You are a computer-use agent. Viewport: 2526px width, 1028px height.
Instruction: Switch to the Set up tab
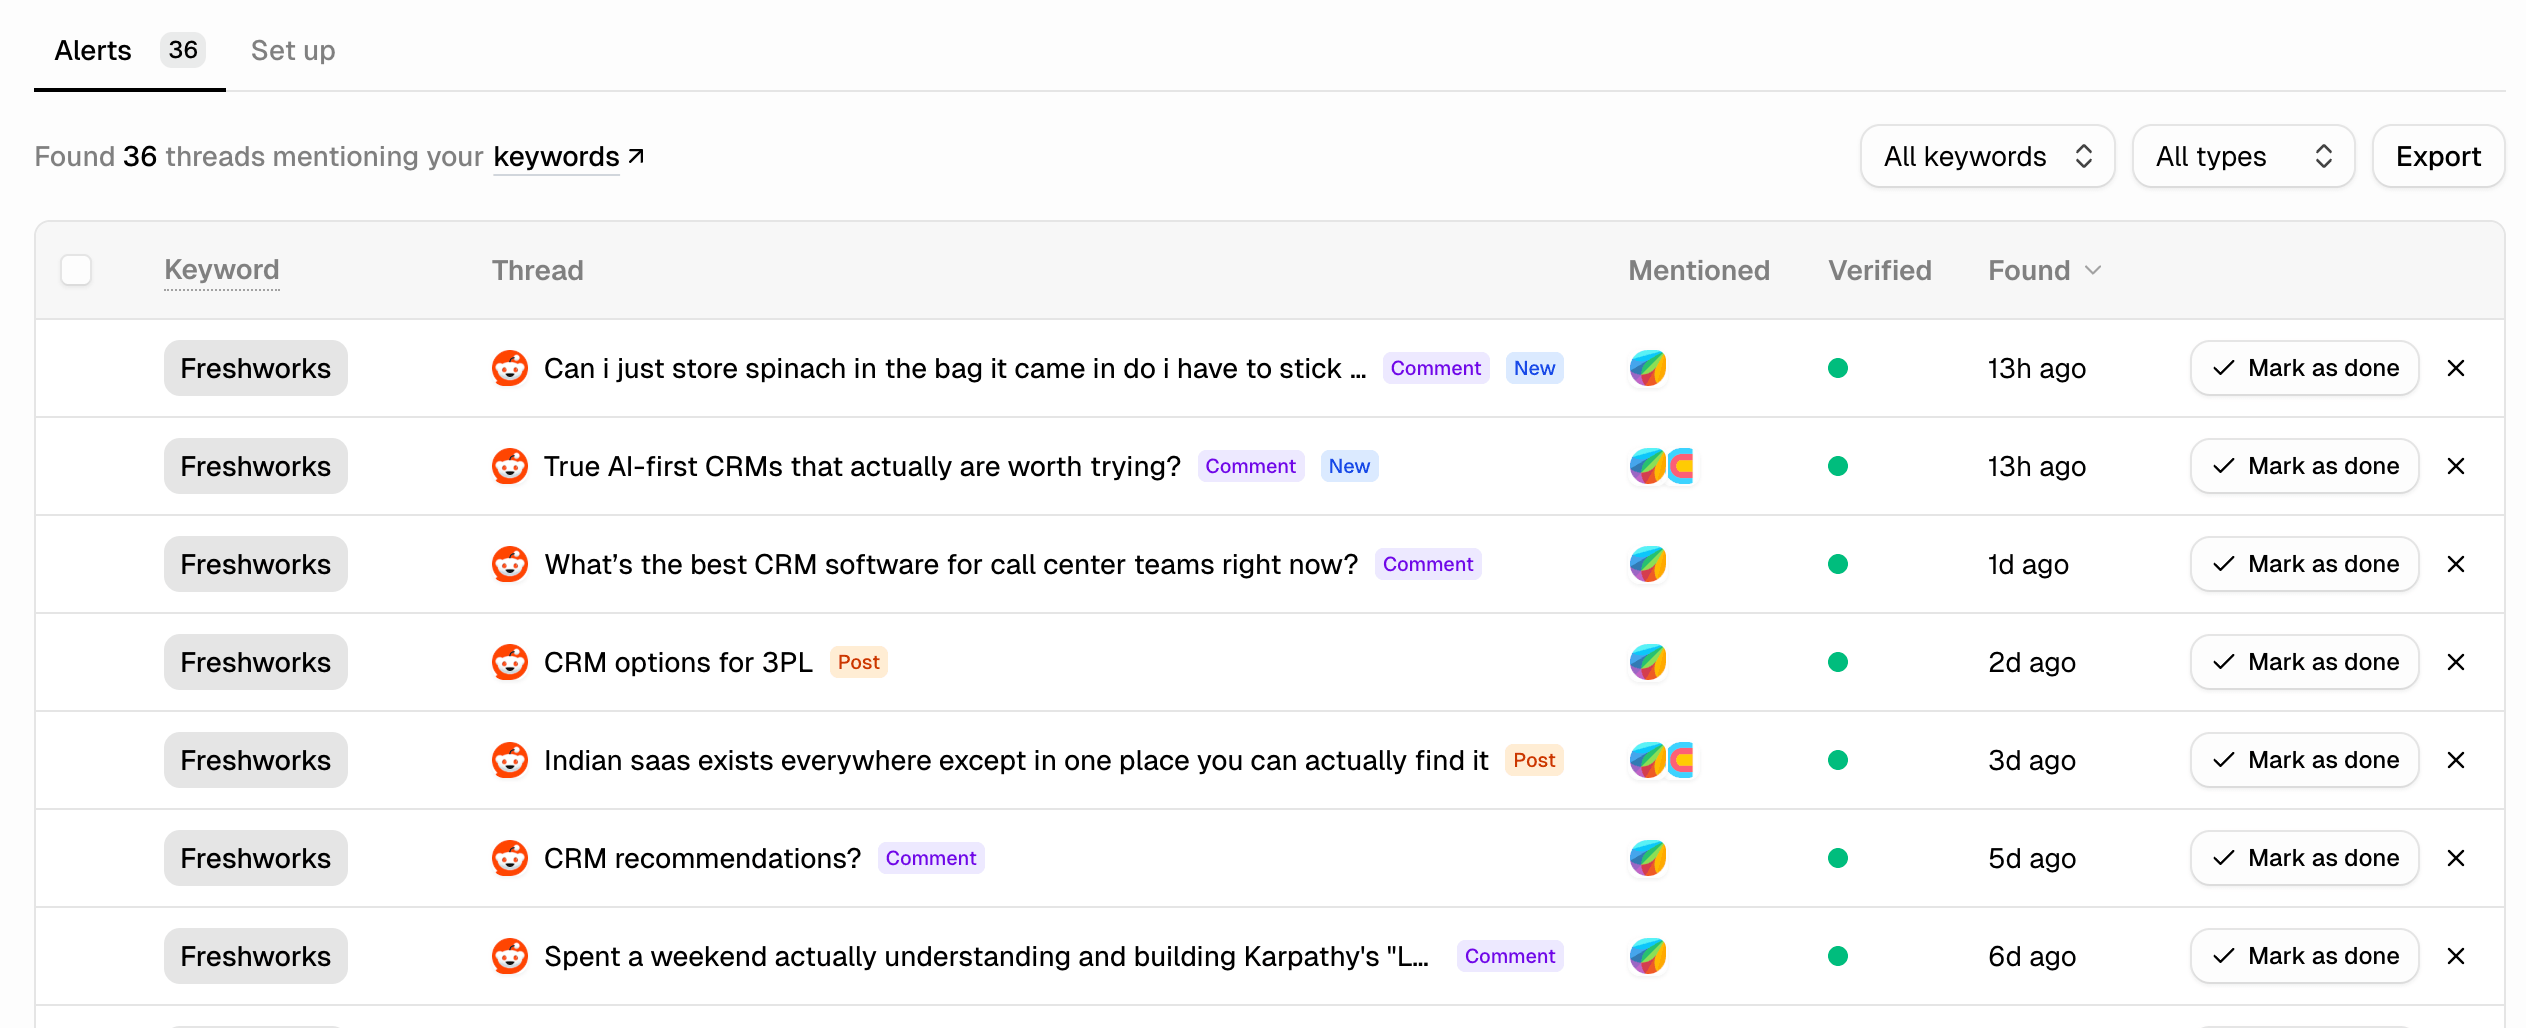[293, 50]
